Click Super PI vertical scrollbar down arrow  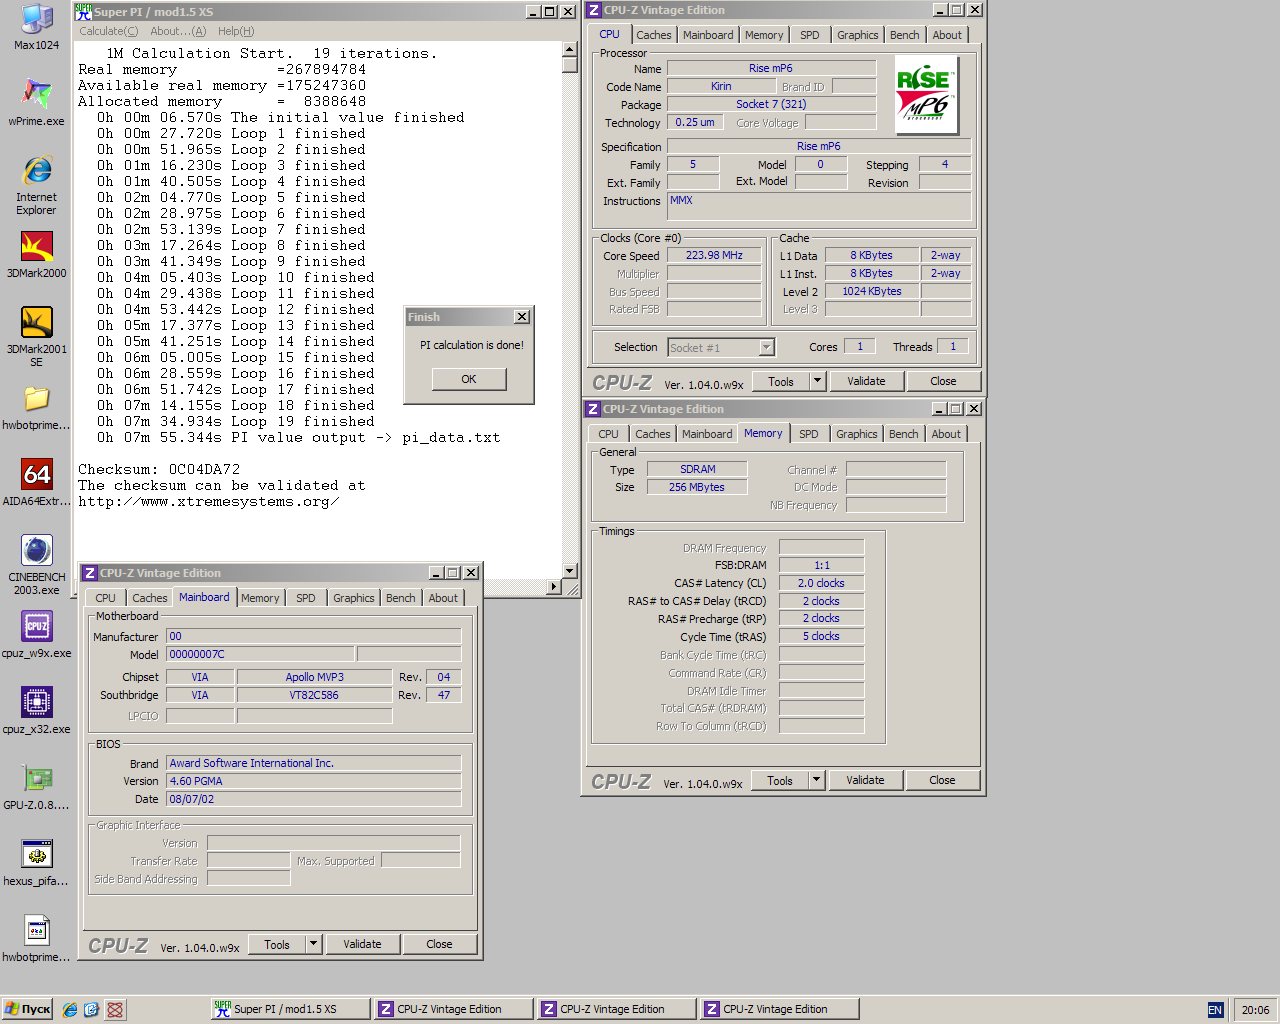[570, 571]
